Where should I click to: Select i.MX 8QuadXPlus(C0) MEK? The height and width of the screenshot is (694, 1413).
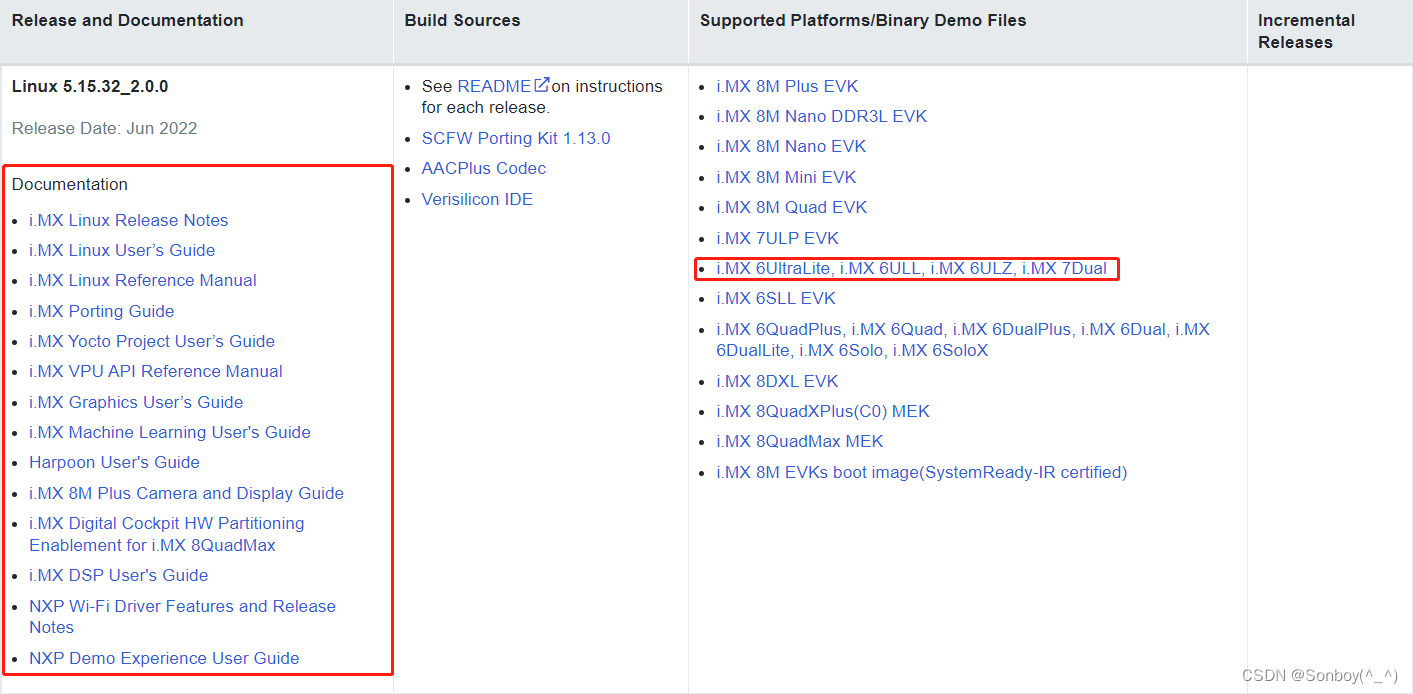click(823, 411)
